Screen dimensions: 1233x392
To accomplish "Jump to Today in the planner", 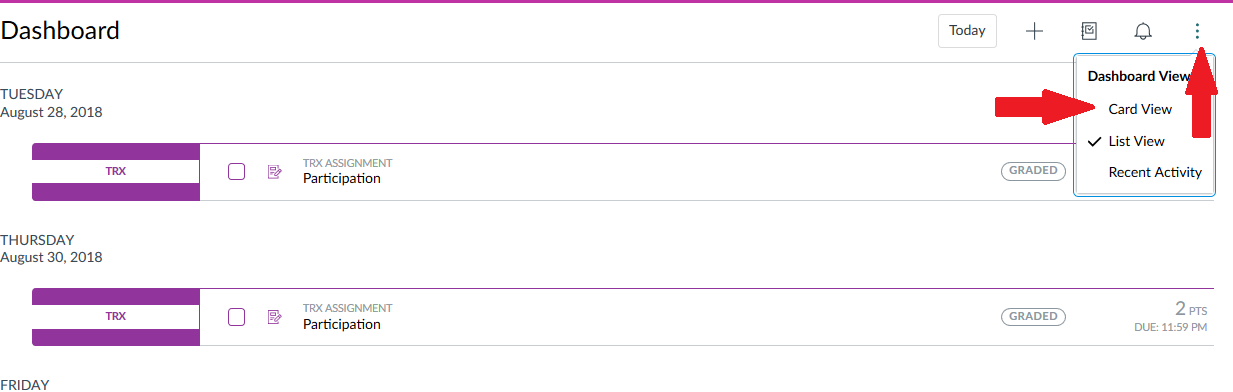I will coord(967,30).
